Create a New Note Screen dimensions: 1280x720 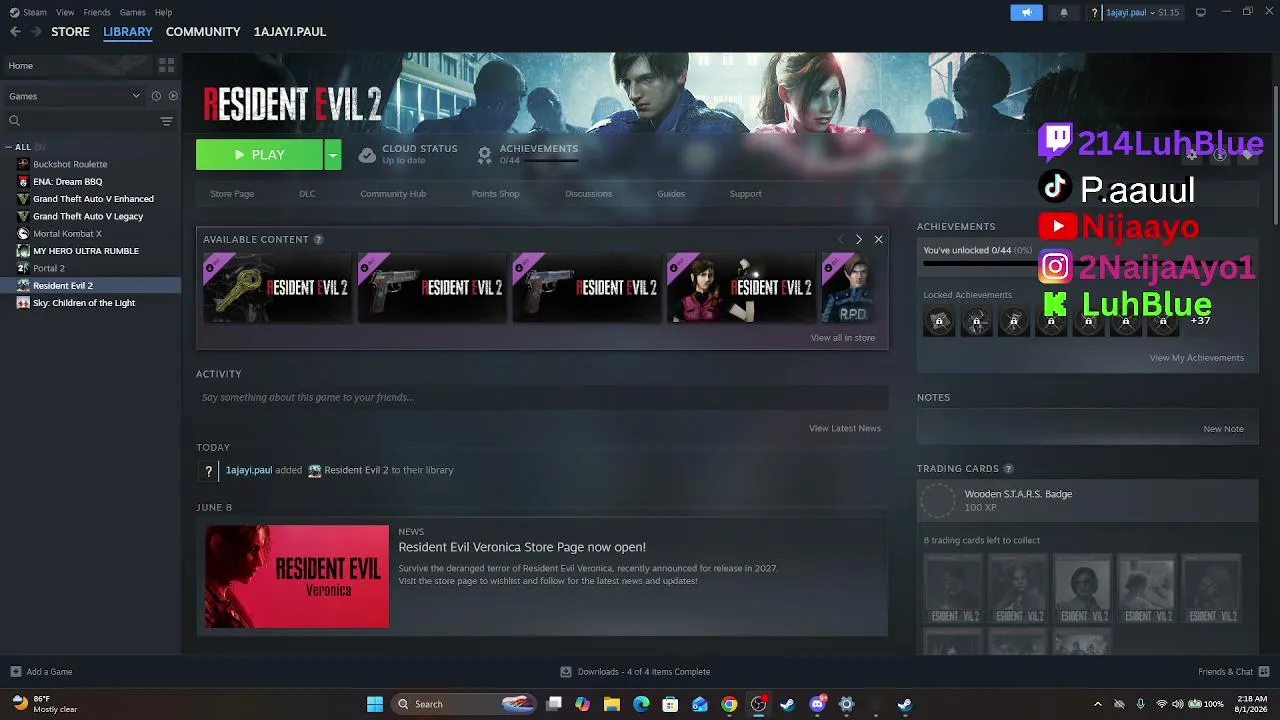click(1223, 429)
